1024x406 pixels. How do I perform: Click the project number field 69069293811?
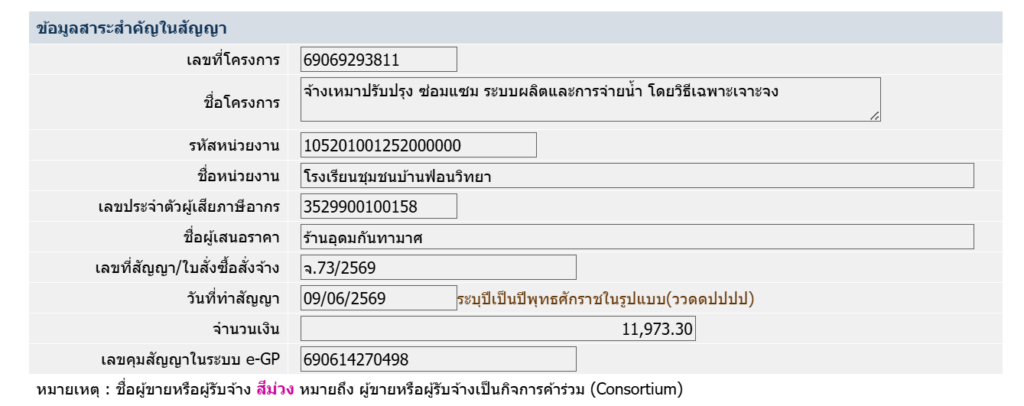click(x=379, y=60)
